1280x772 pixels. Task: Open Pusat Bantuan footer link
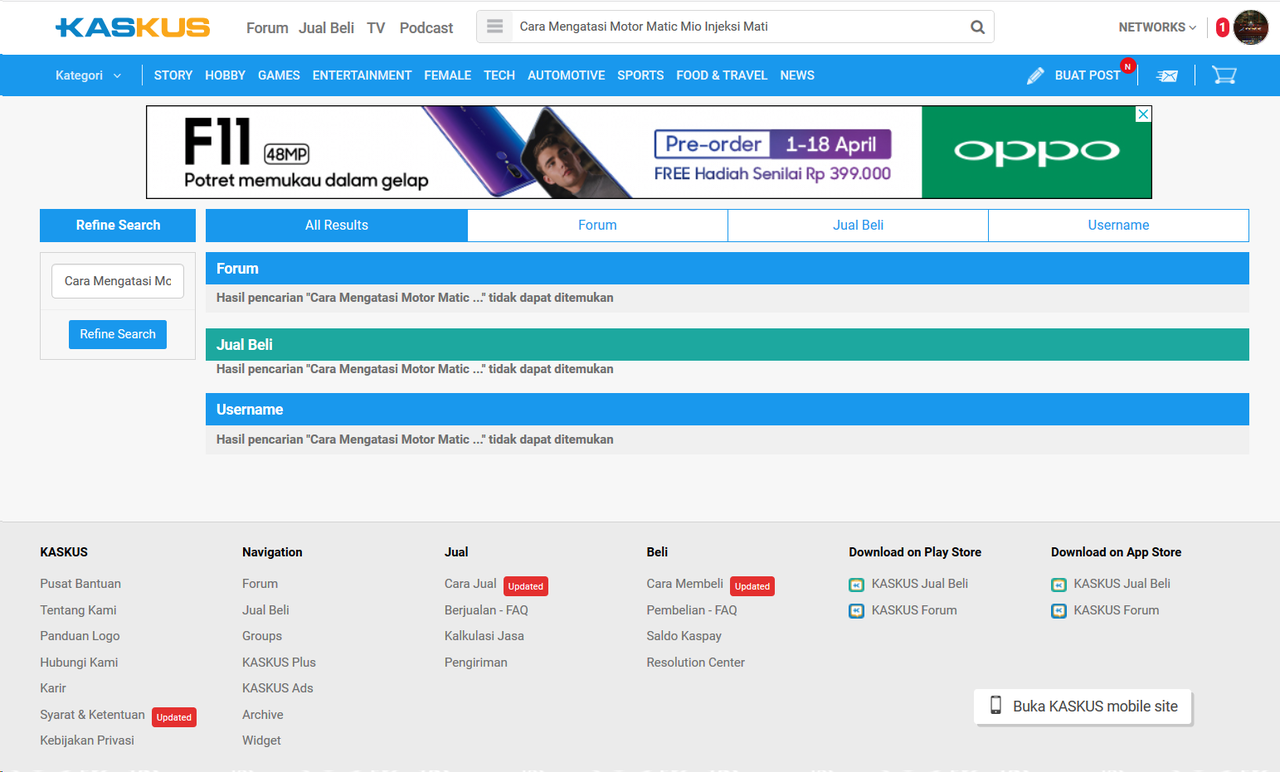(x=80, y=584)
